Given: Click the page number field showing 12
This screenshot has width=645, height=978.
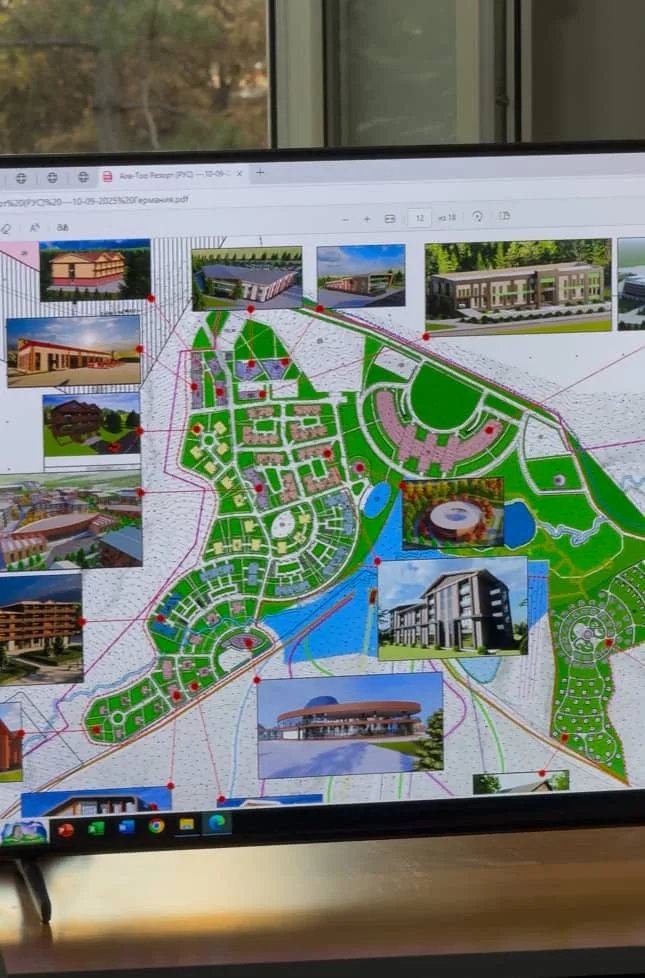Looking at the screenshot, I should 419,217.
